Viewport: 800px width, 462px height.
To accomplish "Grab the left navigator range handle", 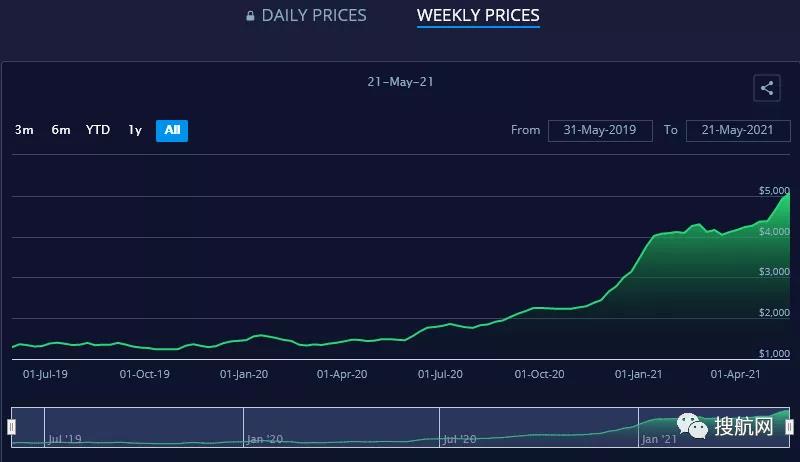I will [11, 427].
